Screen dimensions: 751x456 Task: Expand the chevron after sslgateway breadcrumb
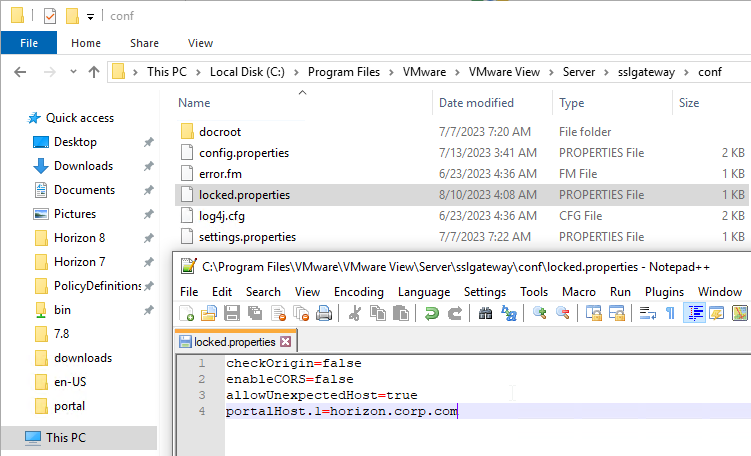686,72
